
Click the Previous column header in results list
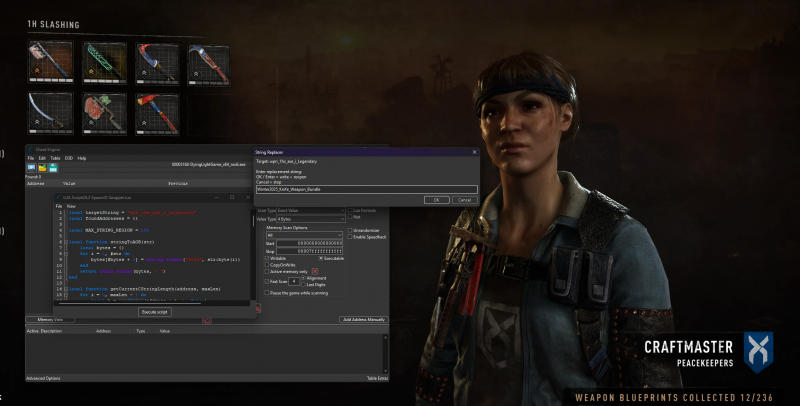coord(178,183)
